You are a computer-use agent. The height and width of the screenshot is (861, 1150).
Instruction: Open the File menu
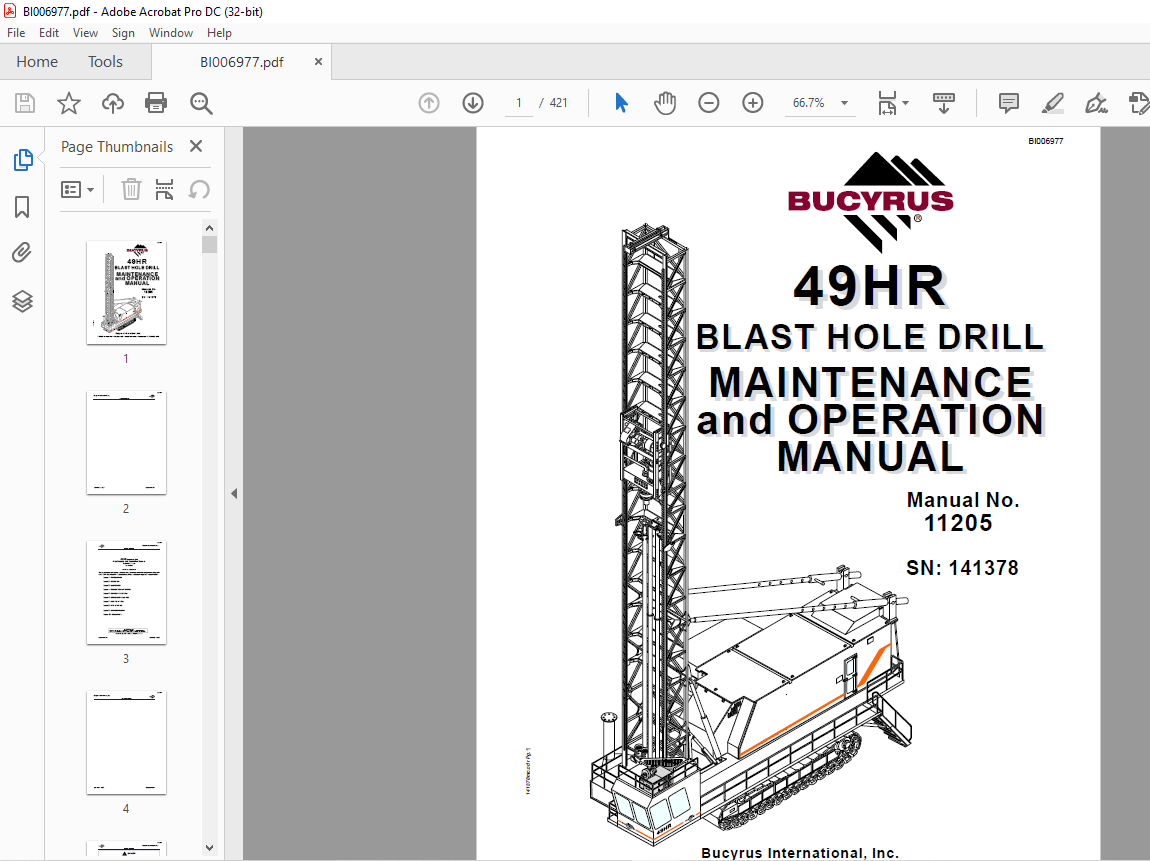pyautogui.click(x=16, y=33)
